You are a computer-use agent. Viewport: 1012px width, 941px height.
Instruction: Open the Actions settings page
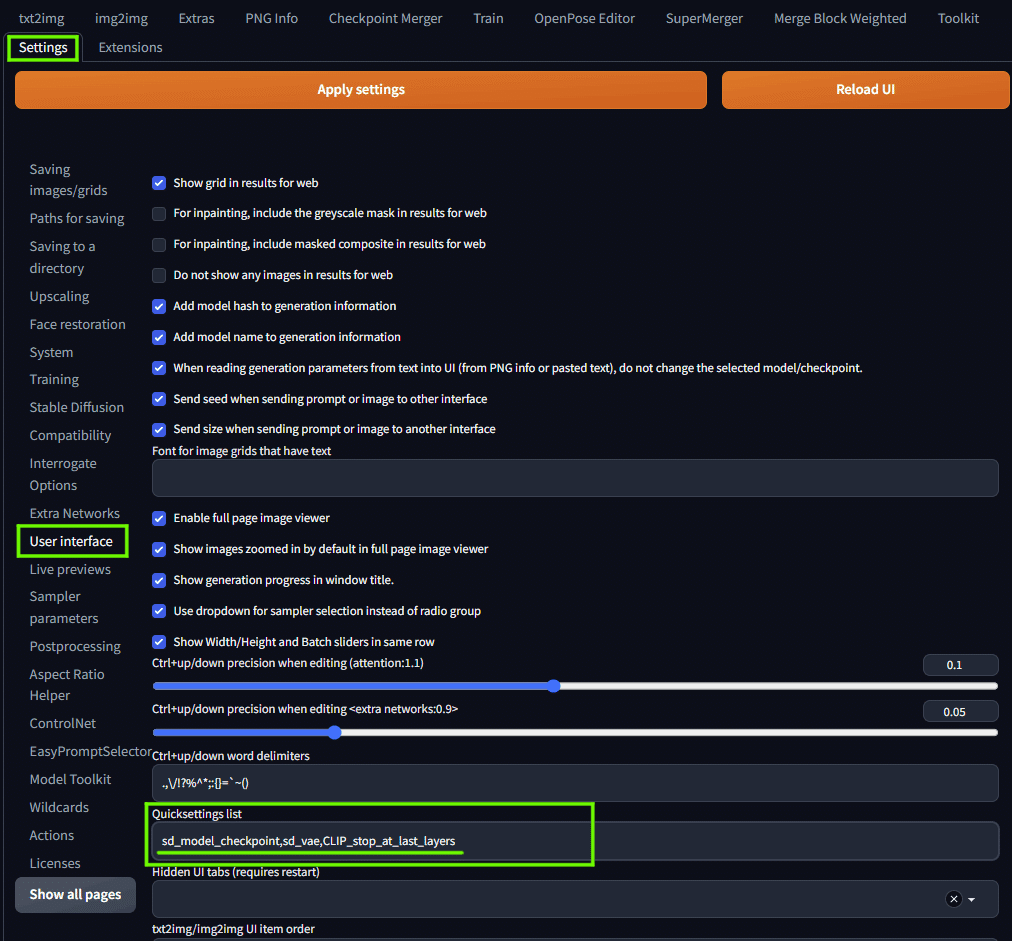[x=52, y=835]
